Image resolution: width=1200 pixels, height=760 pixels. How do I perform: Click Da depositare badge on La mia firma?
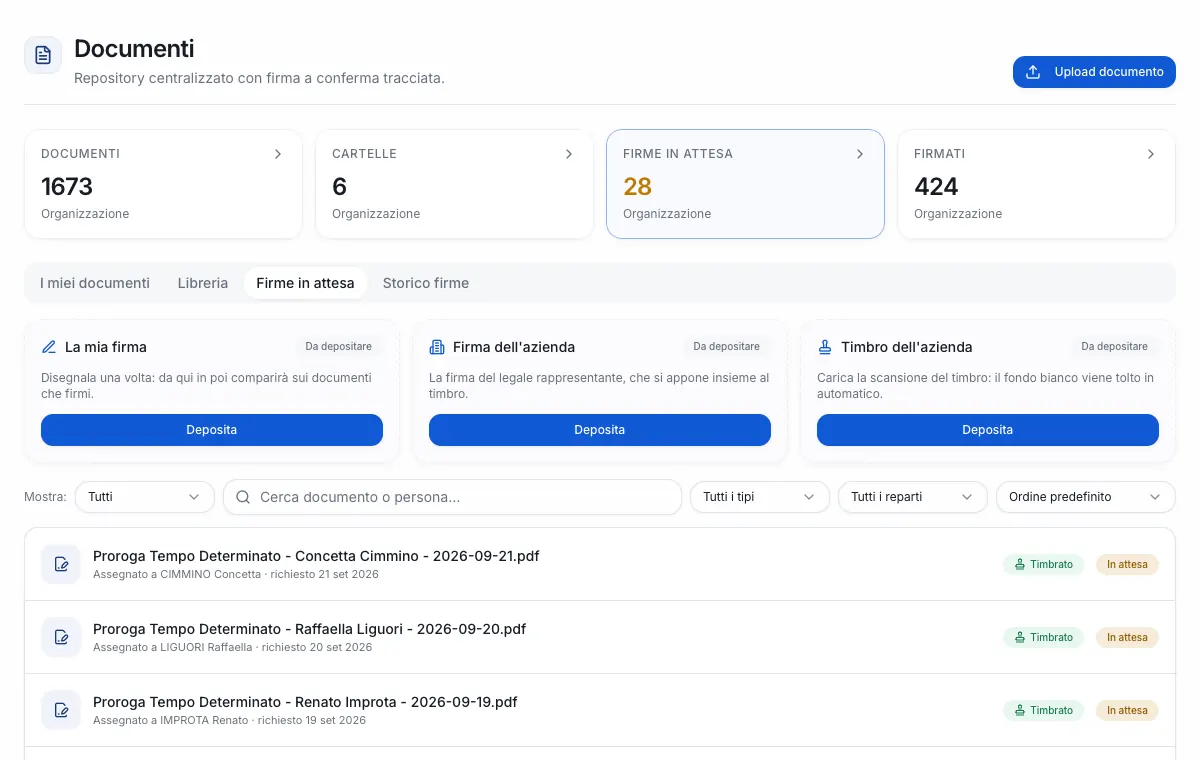click(x=339, y=347)
